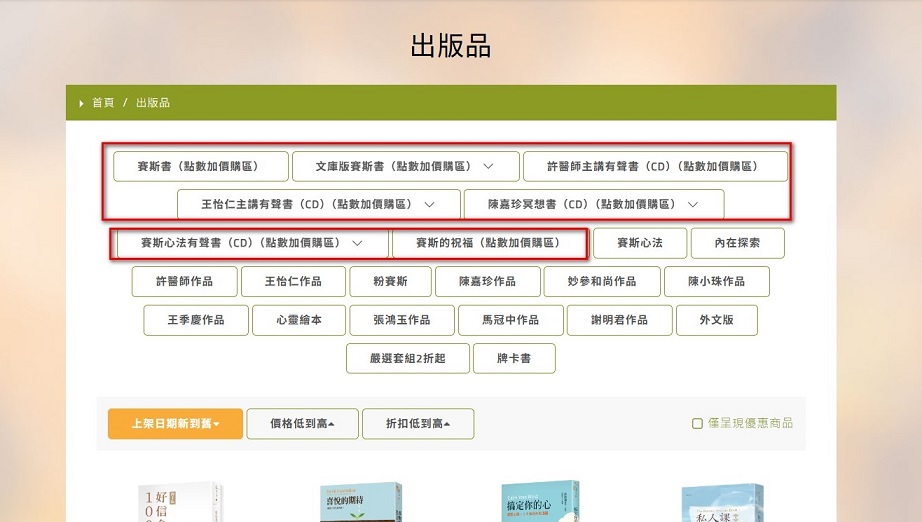Open the 首頁 breadcrumb link
The height and width of the screenshot is (522, 922).
(103, 103)
